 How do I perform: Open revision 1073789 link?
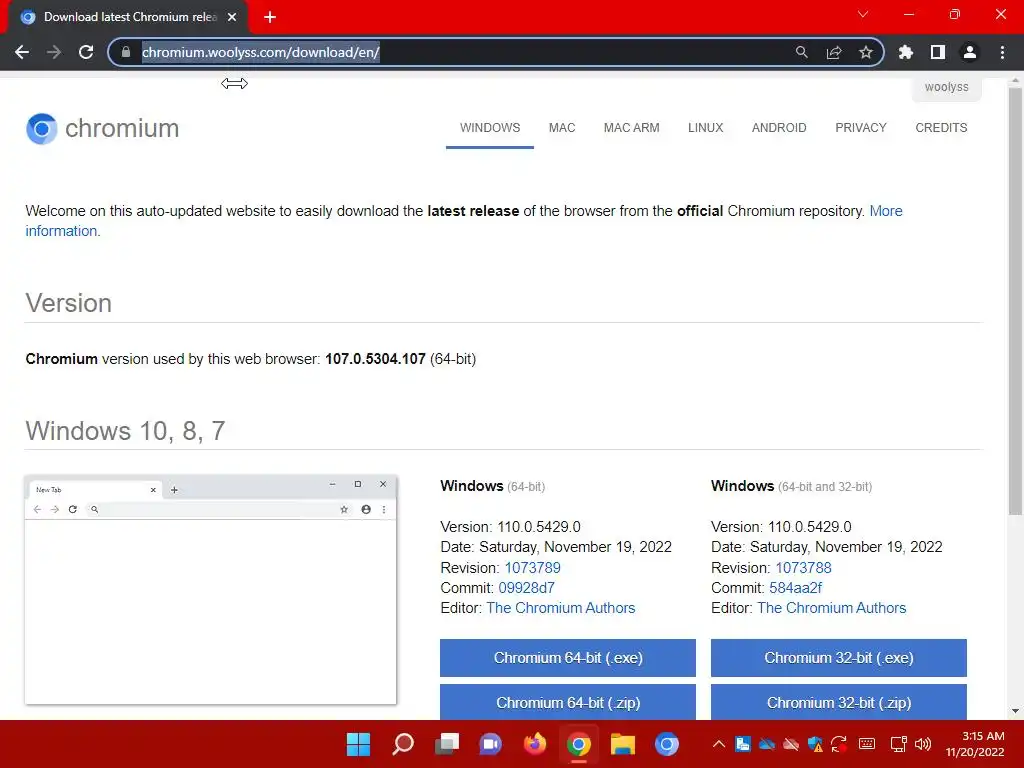pos(532,568)
